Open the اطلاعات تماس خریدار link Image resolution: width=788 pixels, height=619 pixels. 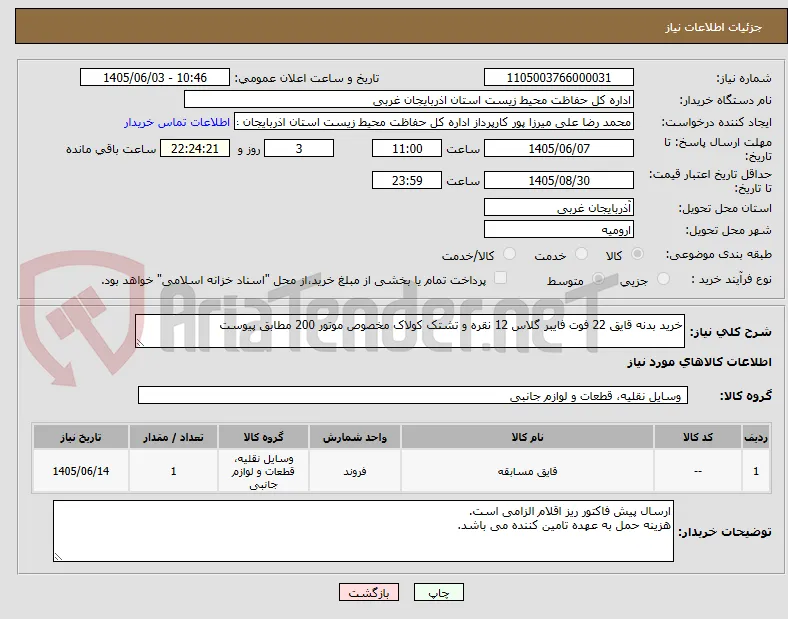[x=177, y=122]
